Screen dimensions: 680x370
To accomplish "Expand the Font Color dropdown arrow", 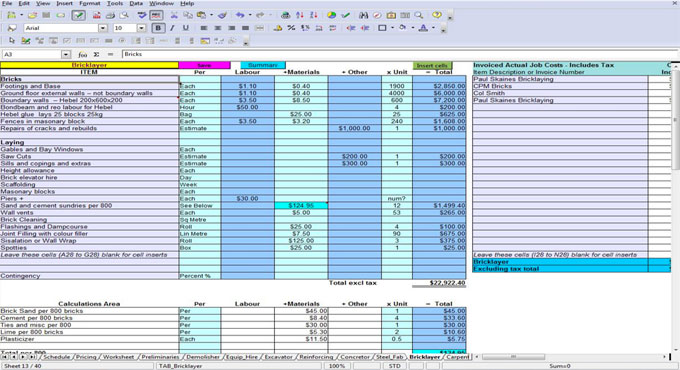I will 433,28.
